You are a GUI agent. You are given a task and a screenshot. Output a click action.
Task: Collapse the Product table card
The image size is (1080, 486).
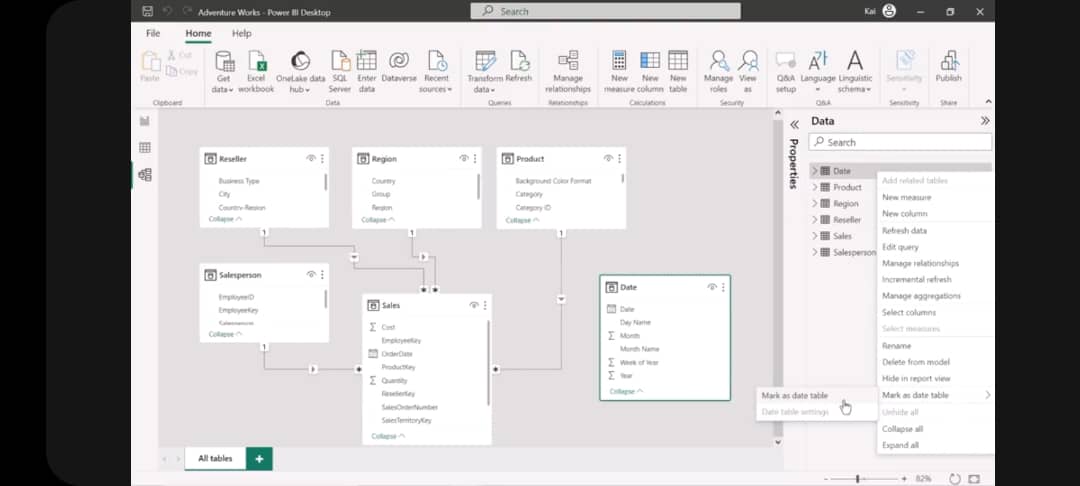pyautogui.click(x=523, y=220)
